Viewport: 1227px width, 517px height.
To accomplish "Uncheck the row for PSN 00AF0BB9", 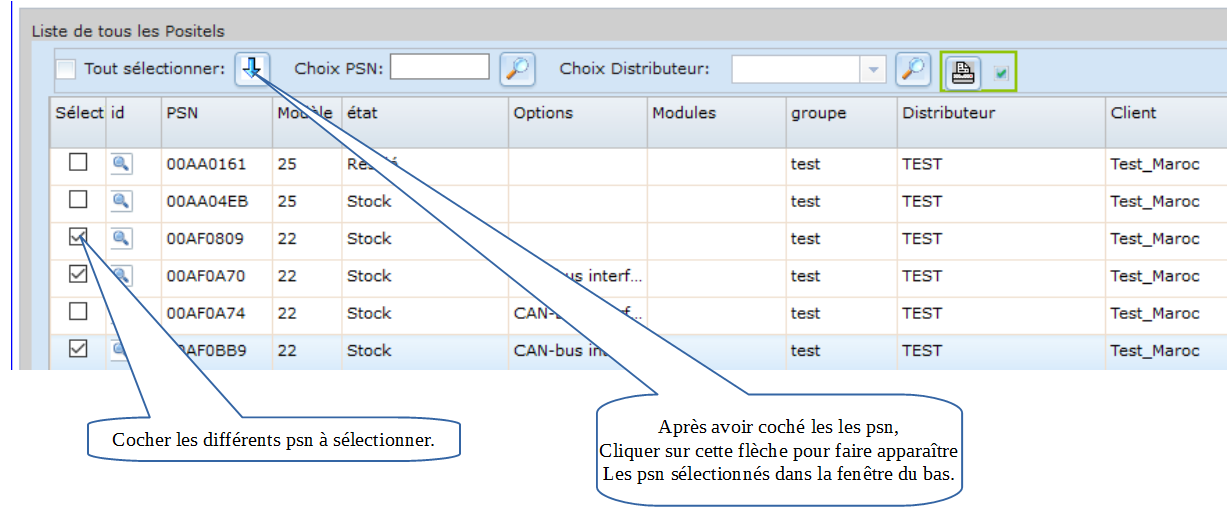I will 78,349.
